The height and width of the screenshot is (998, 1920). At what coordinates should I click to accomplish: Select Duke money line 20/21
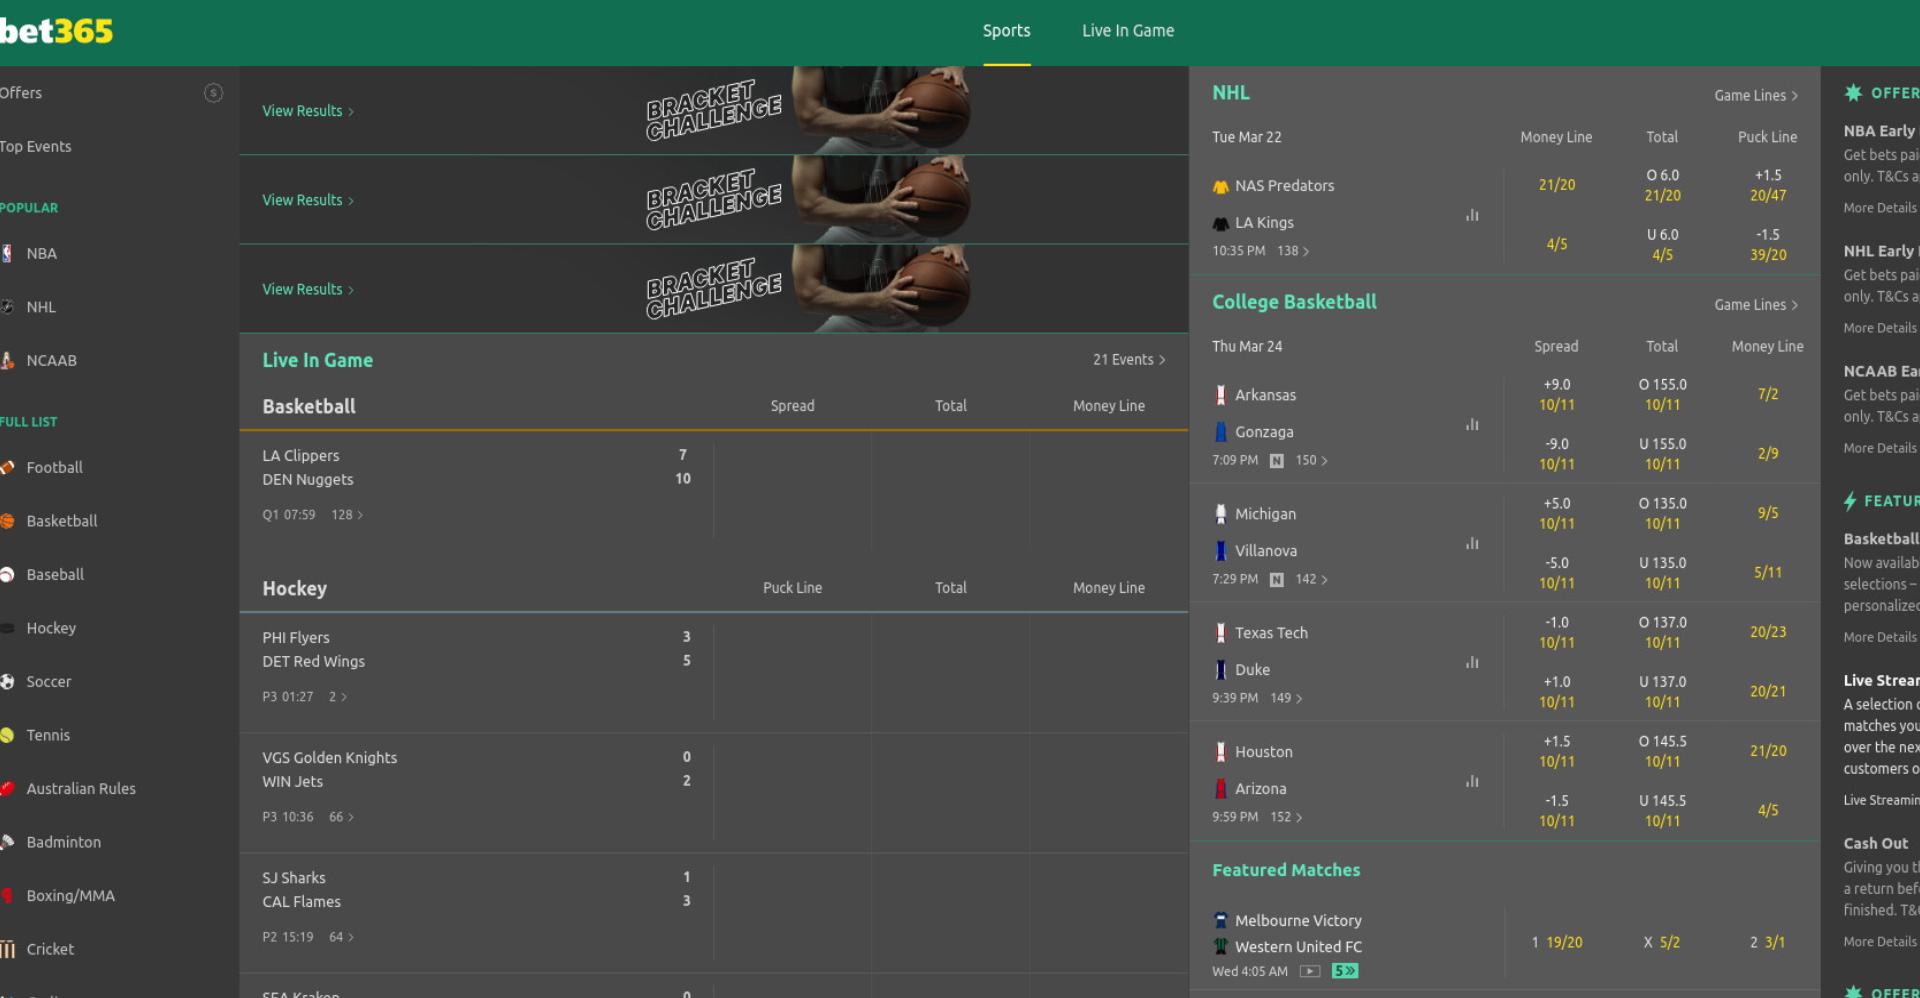click(1767, 691)
